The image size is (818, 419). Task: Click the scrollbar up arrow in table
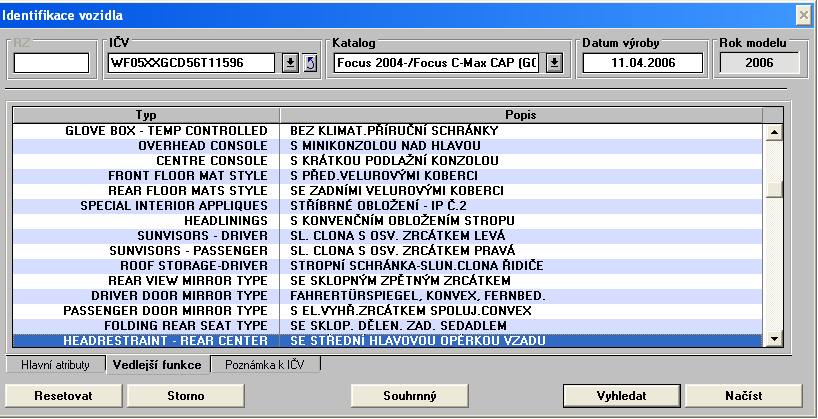[772, 131]
